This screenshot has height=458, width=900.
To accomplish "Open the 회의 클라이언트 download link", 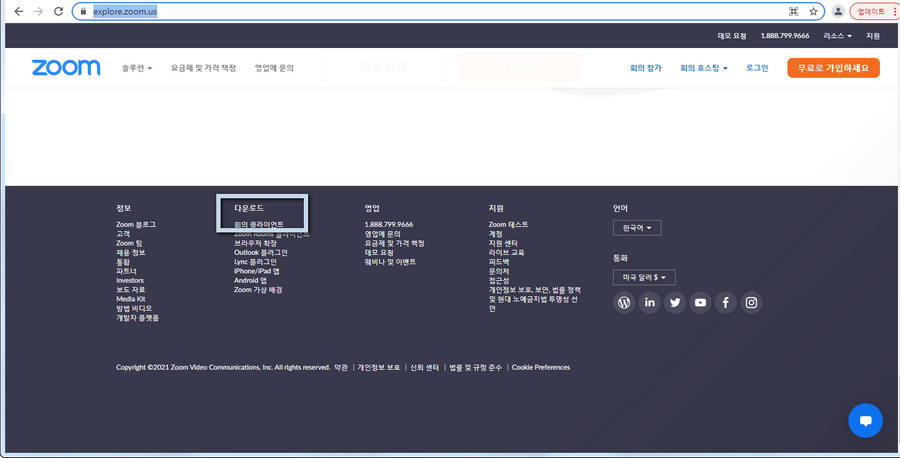I will [258, 224].
